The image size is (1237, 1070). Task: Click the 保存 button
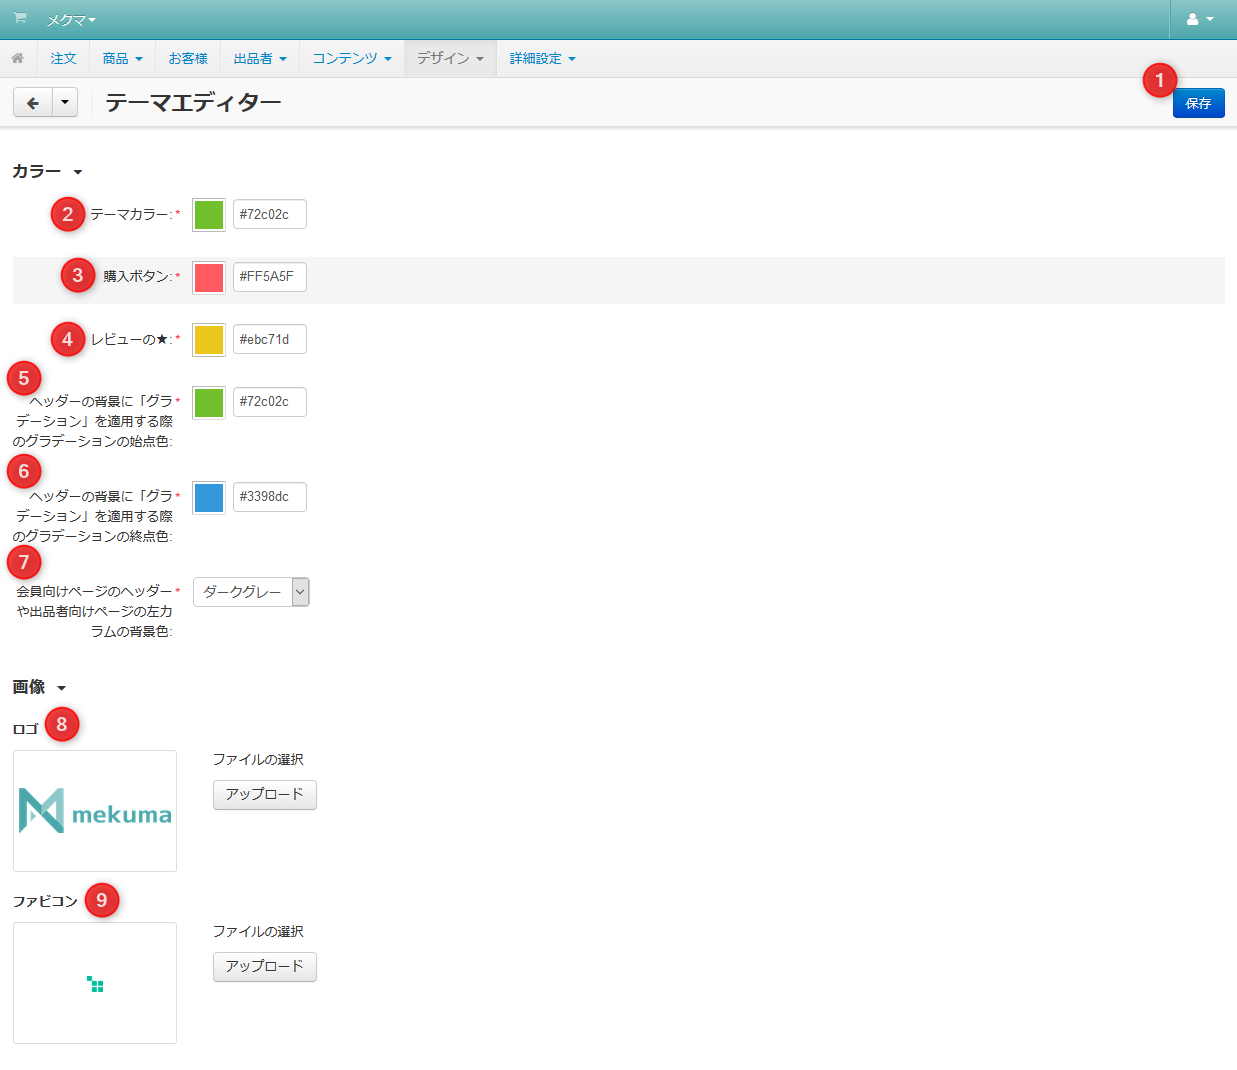(1198, 103)
